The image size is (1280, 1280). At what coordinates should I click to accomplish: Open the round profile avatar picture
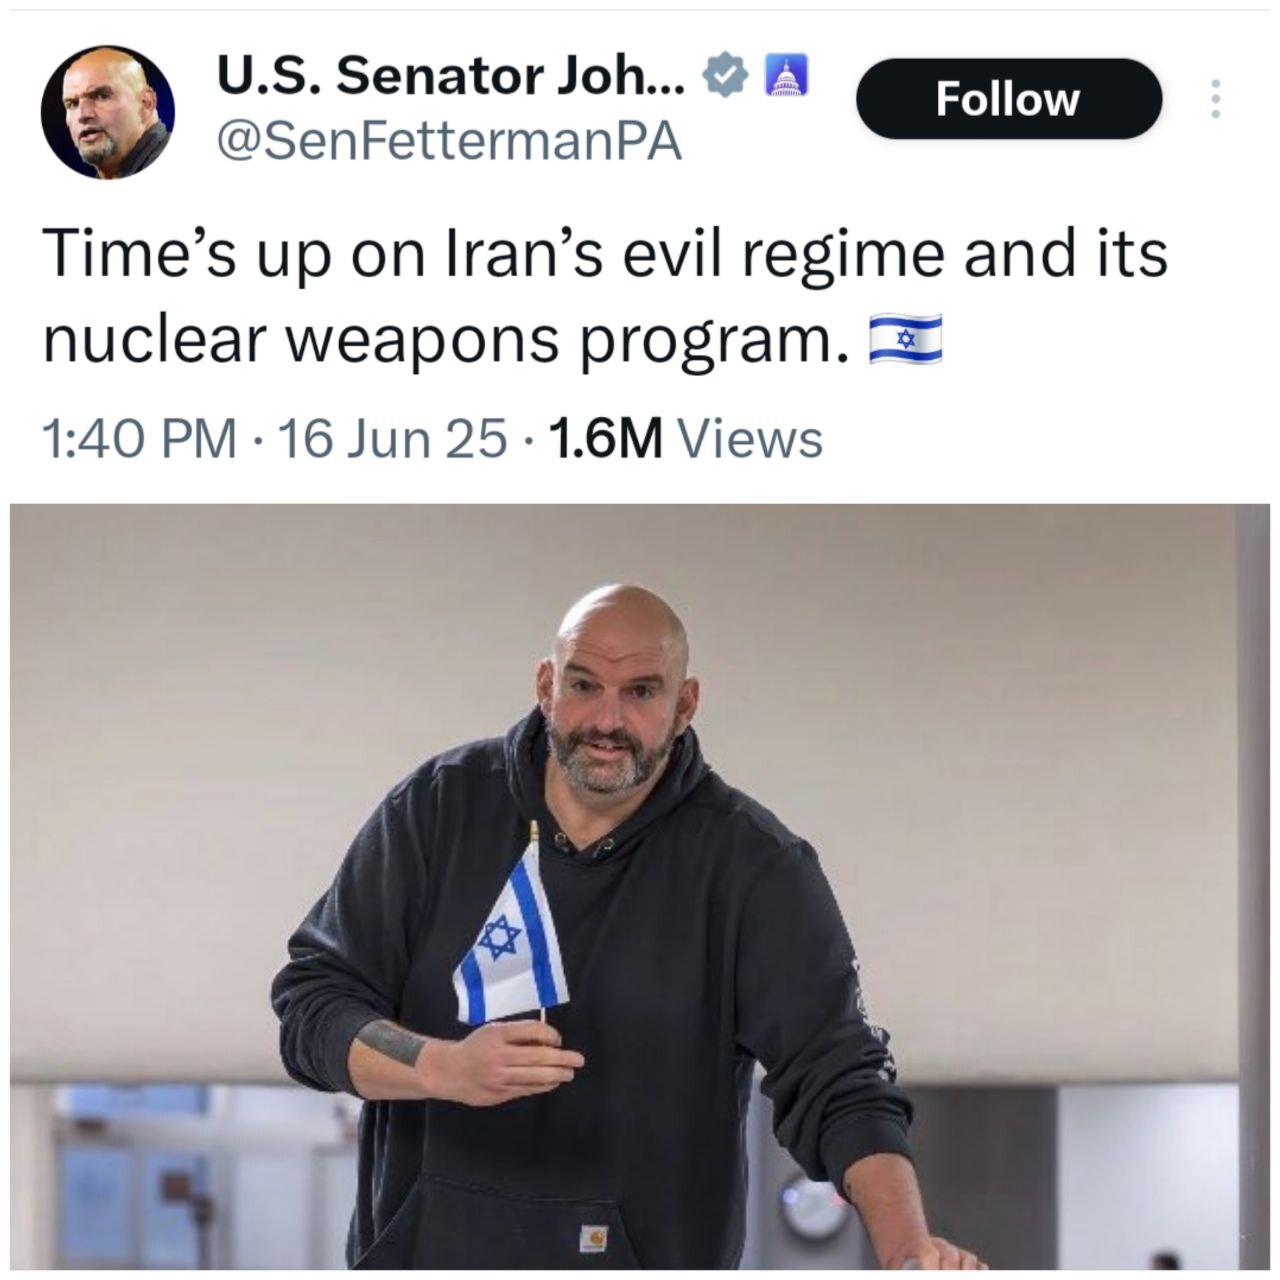[x=108, y=112]
